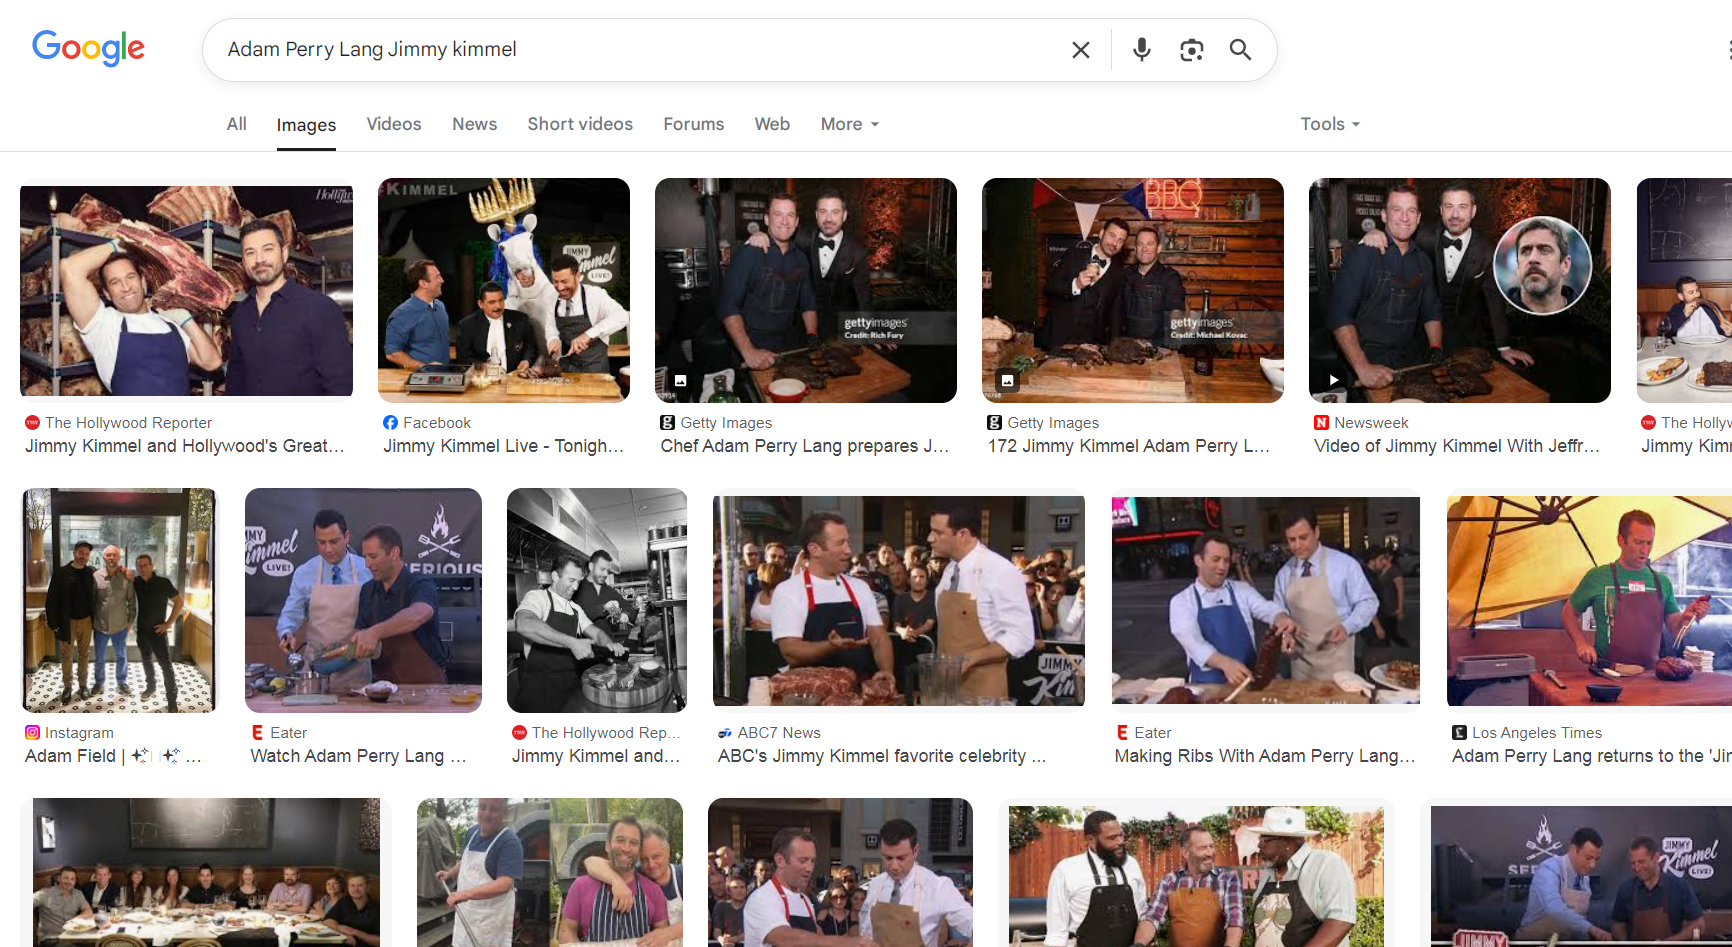Open Hollywood Reporter meat locker image thumbnail
1732x947 pixels.
click(186, 290)
